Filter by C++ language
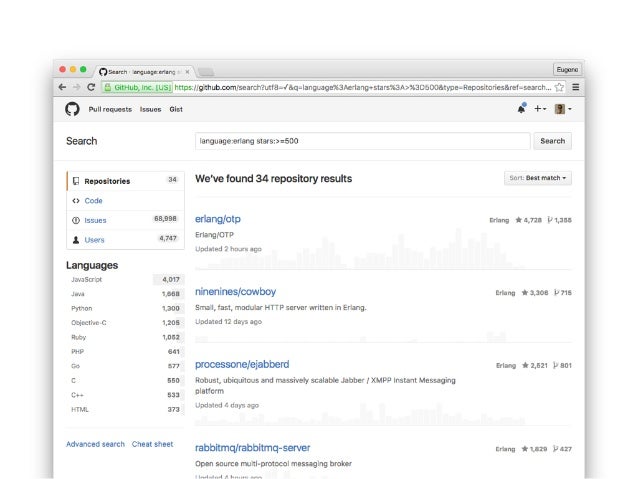This screenshot has width=638, height=479. (x=125, y=395)
